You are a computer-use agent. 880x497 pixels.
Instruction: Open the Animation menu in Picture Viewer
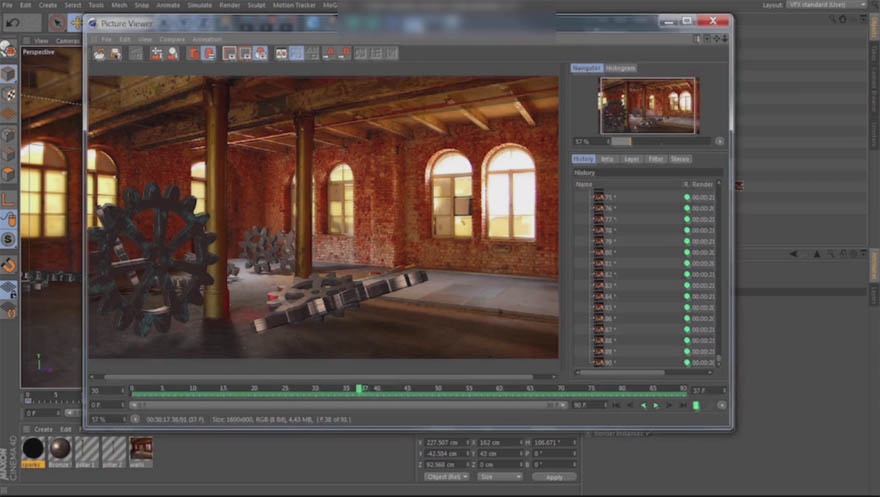[207, 39]
